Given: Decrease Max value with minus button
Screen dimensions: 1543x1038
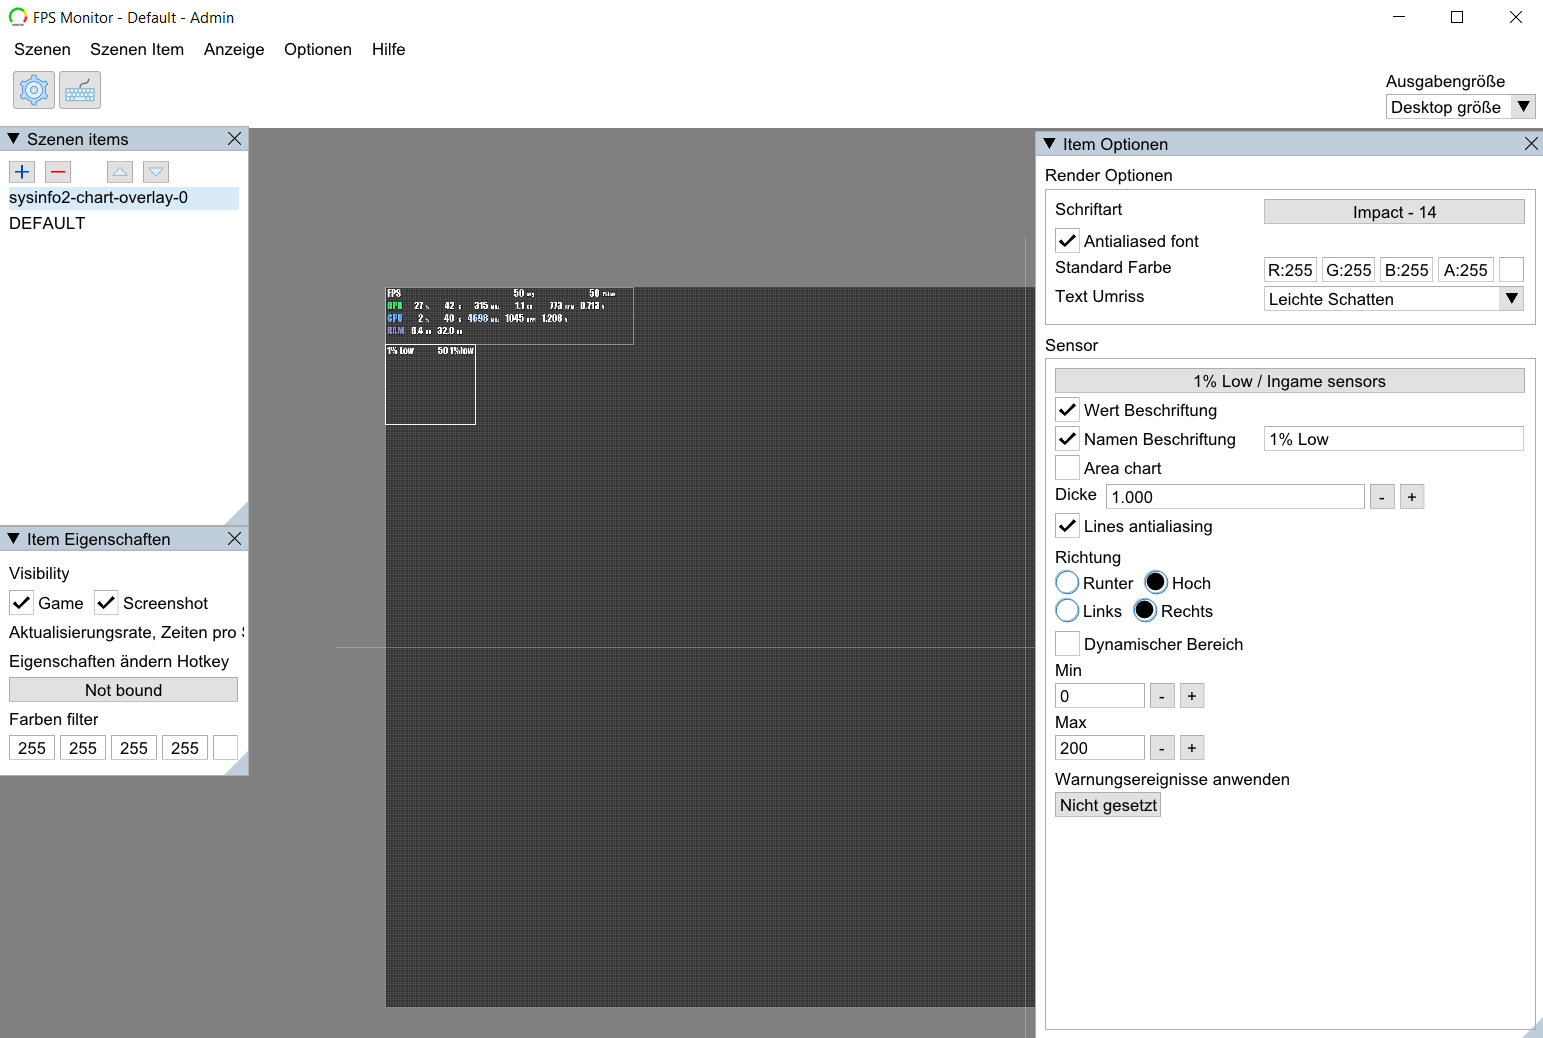Looking at the screenshot, I should (1162, 748).
